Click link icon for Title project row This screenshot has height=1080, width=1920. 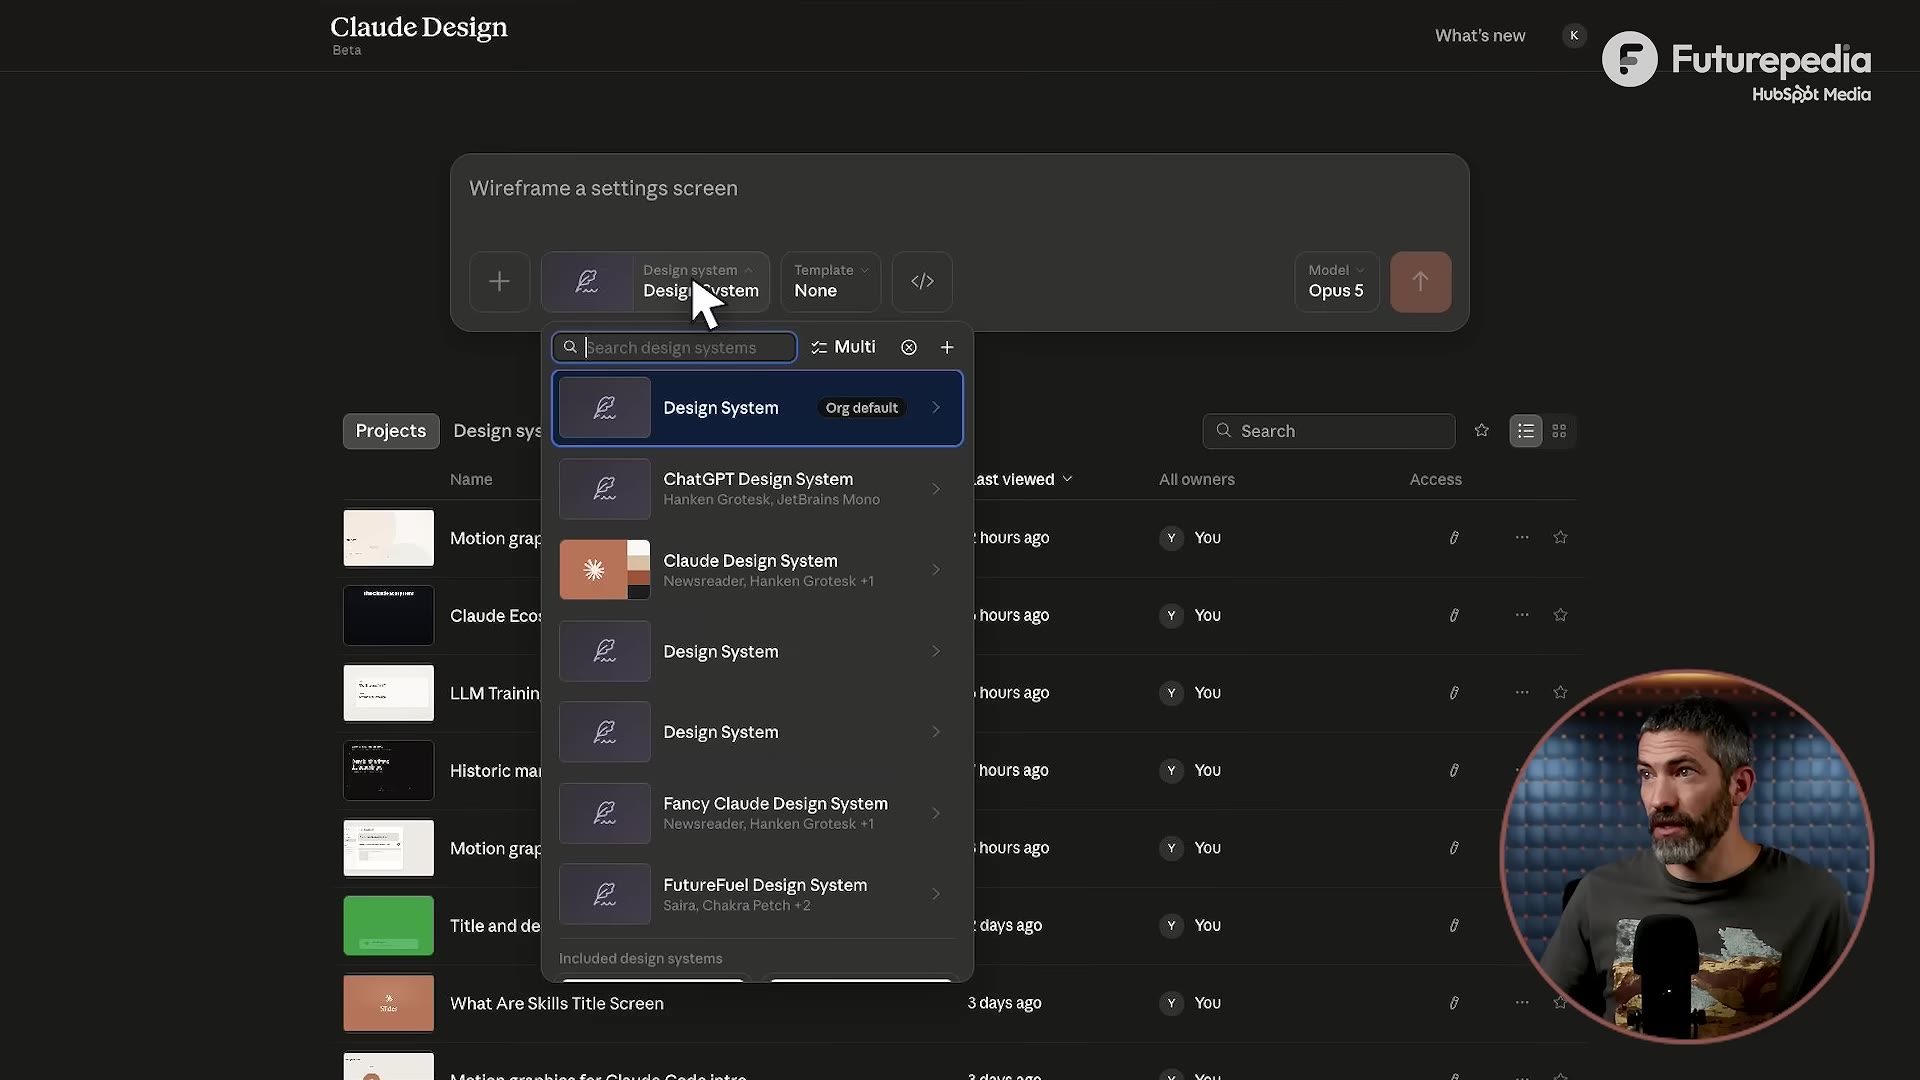coord(1454,925)
